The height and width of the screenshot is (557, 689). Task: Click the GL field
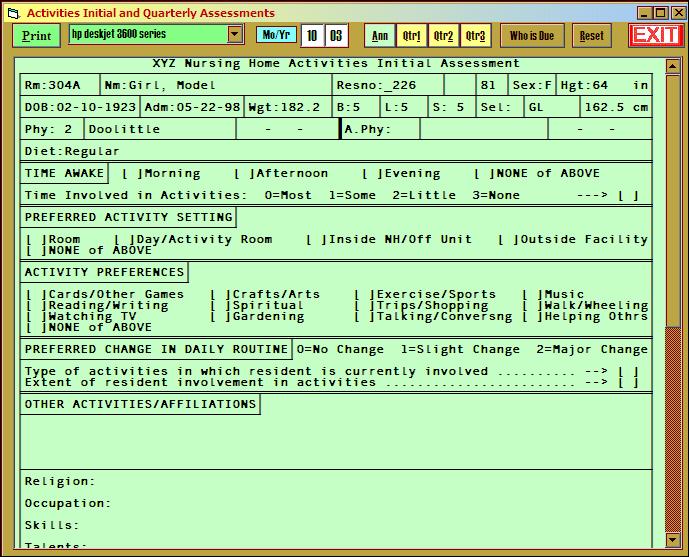point(551,107)
